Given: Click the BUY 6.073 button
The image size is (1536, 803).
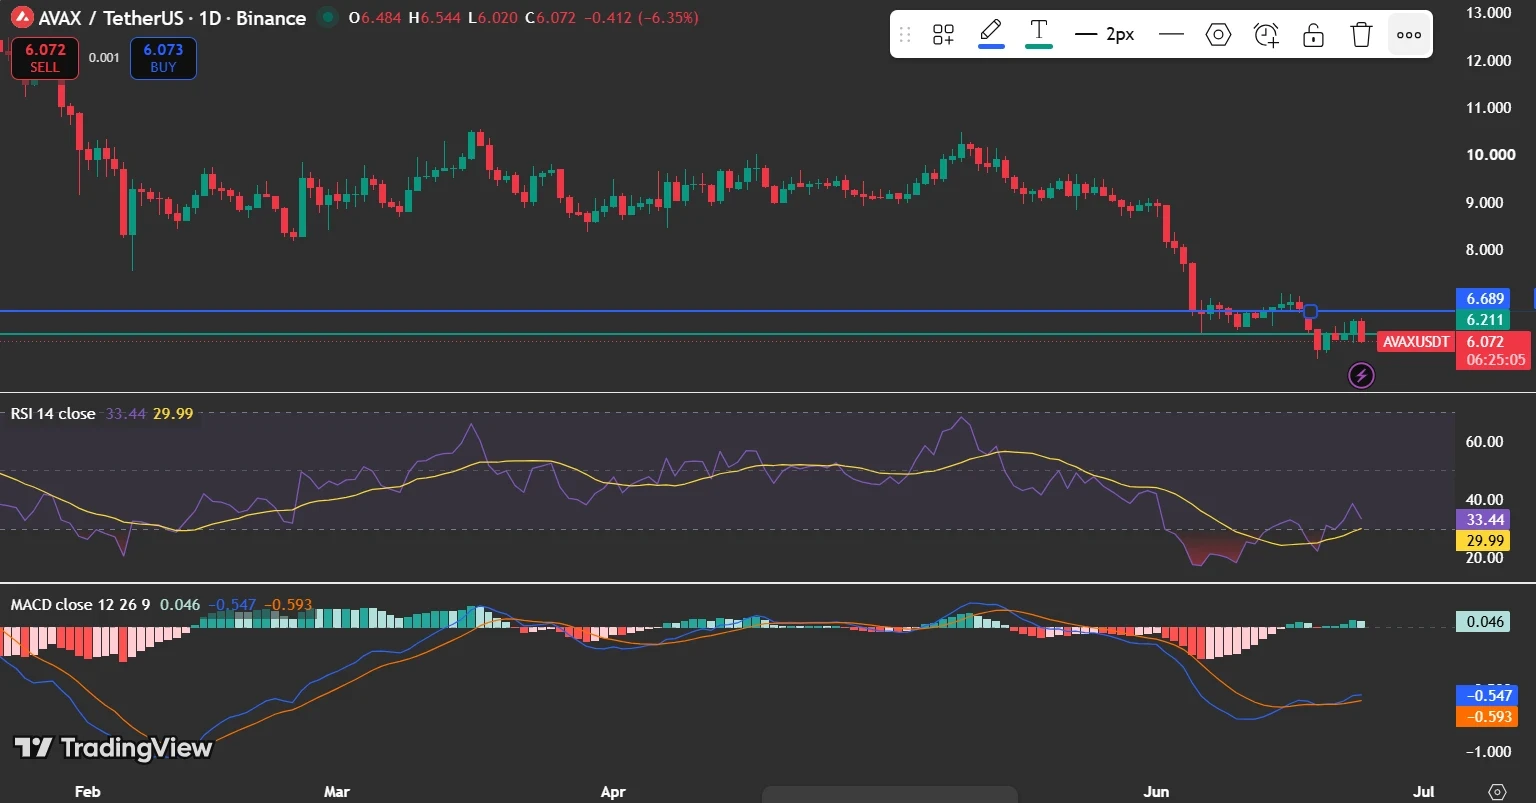Looking at the screenshot, I should coord(163,58).
